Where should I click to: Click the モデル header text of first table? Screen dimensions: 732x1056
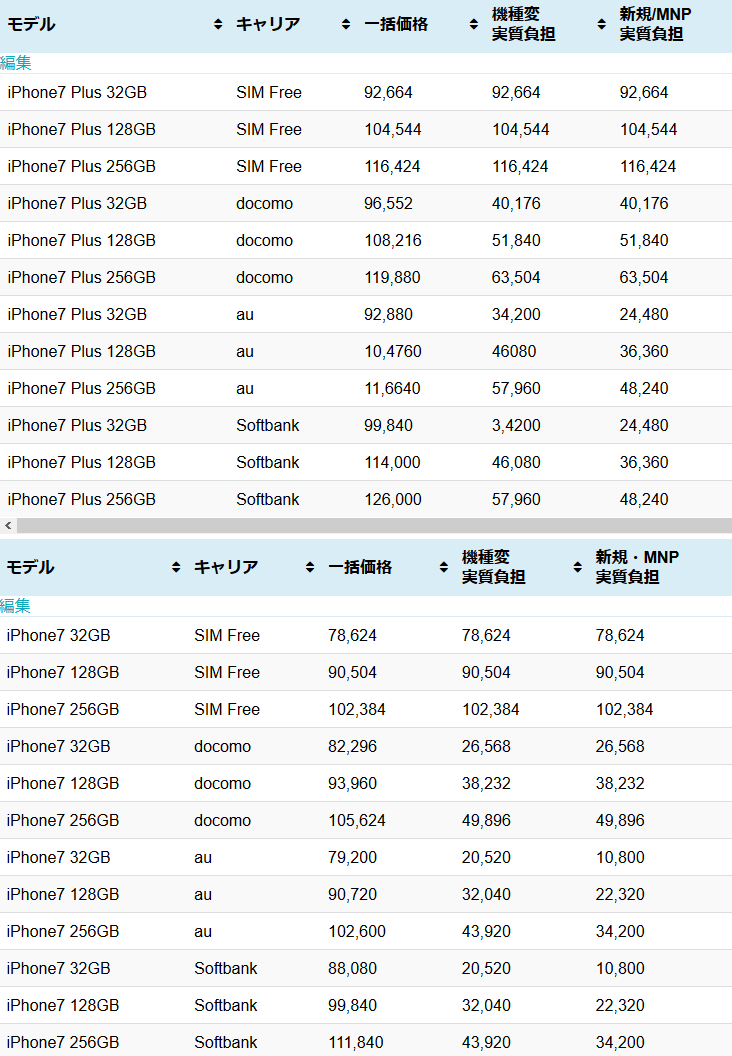point(31,24)
